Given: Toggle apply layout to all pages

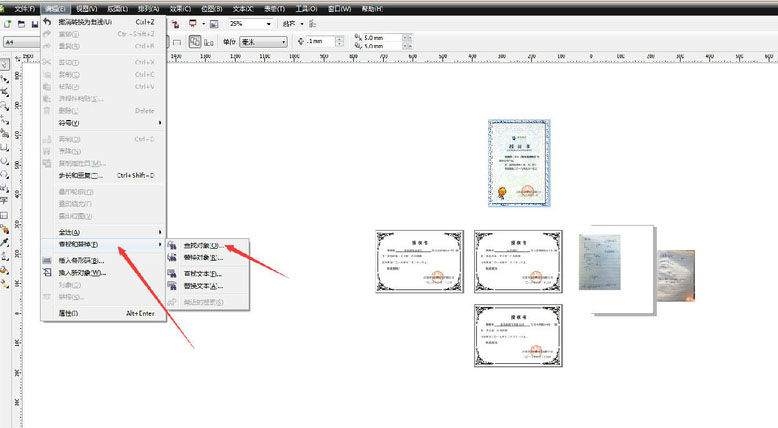Looking at the screenshot, I should [196, 42].
